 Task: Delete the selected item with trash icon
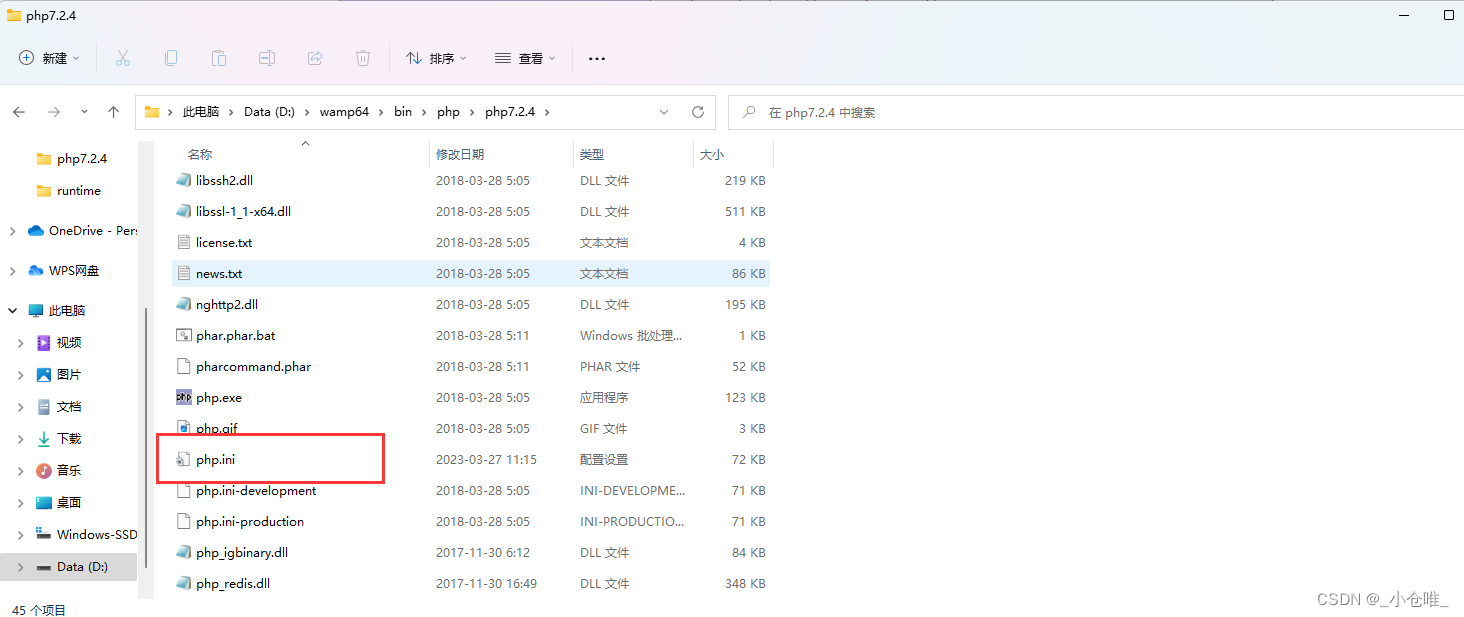pyautogui.click(x=362, y=58)
